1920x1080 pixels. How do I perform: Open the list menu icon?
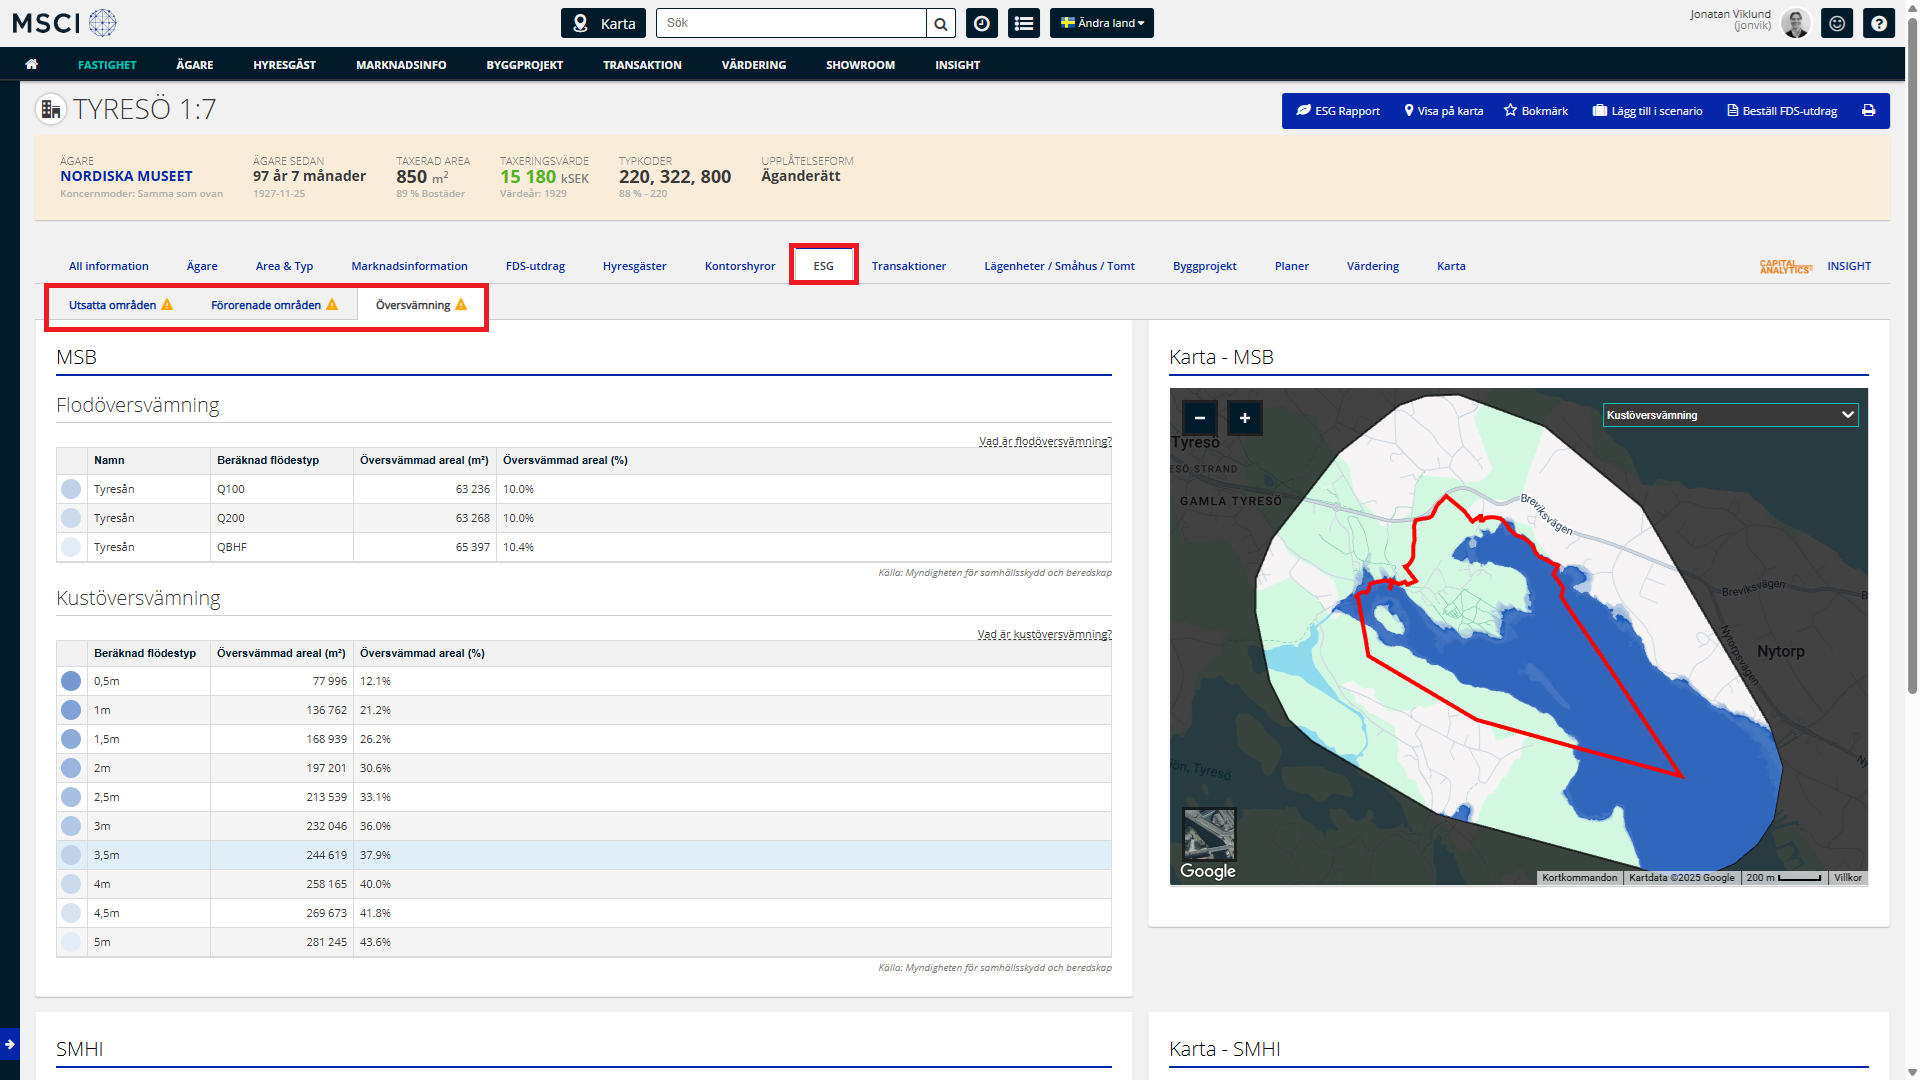[x=1023, y=24]
